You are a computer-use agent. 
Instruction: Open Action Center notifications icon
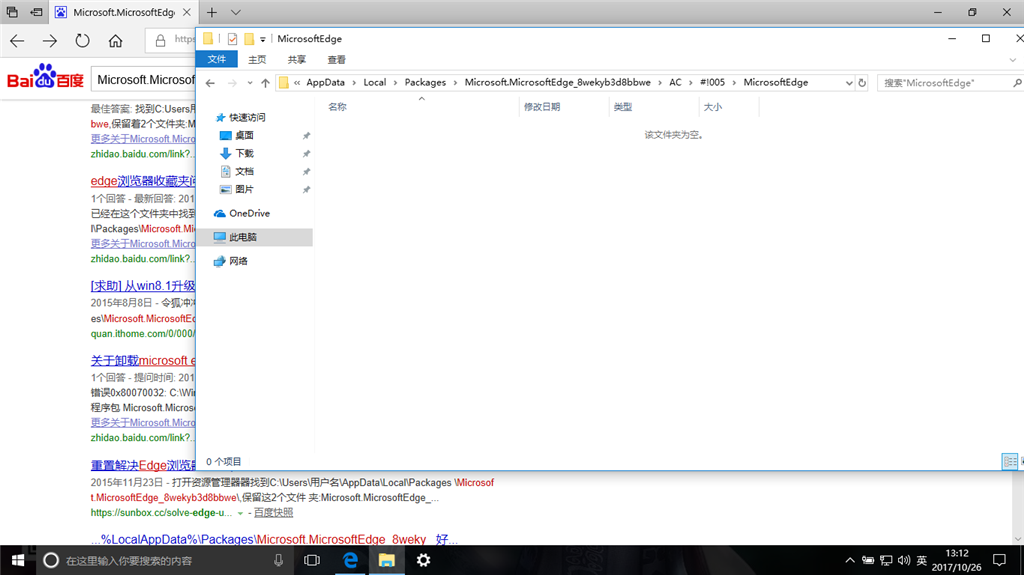pos(999,560)
